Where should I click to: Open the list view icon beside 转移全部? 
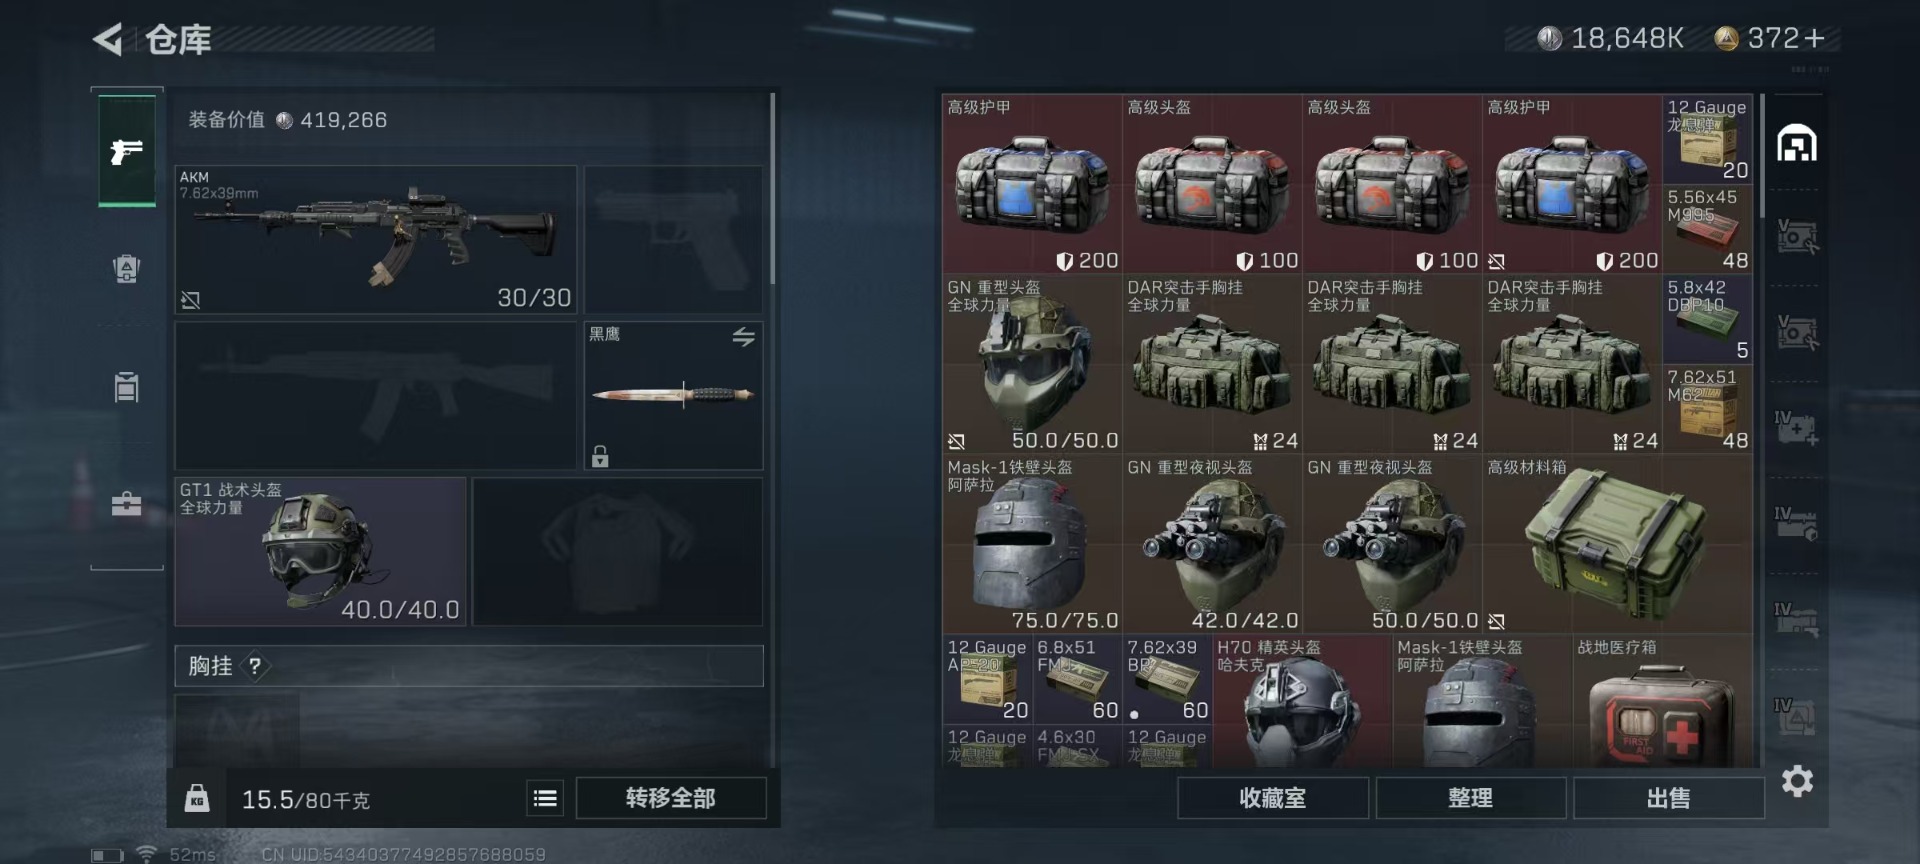[x=545, y=798]
